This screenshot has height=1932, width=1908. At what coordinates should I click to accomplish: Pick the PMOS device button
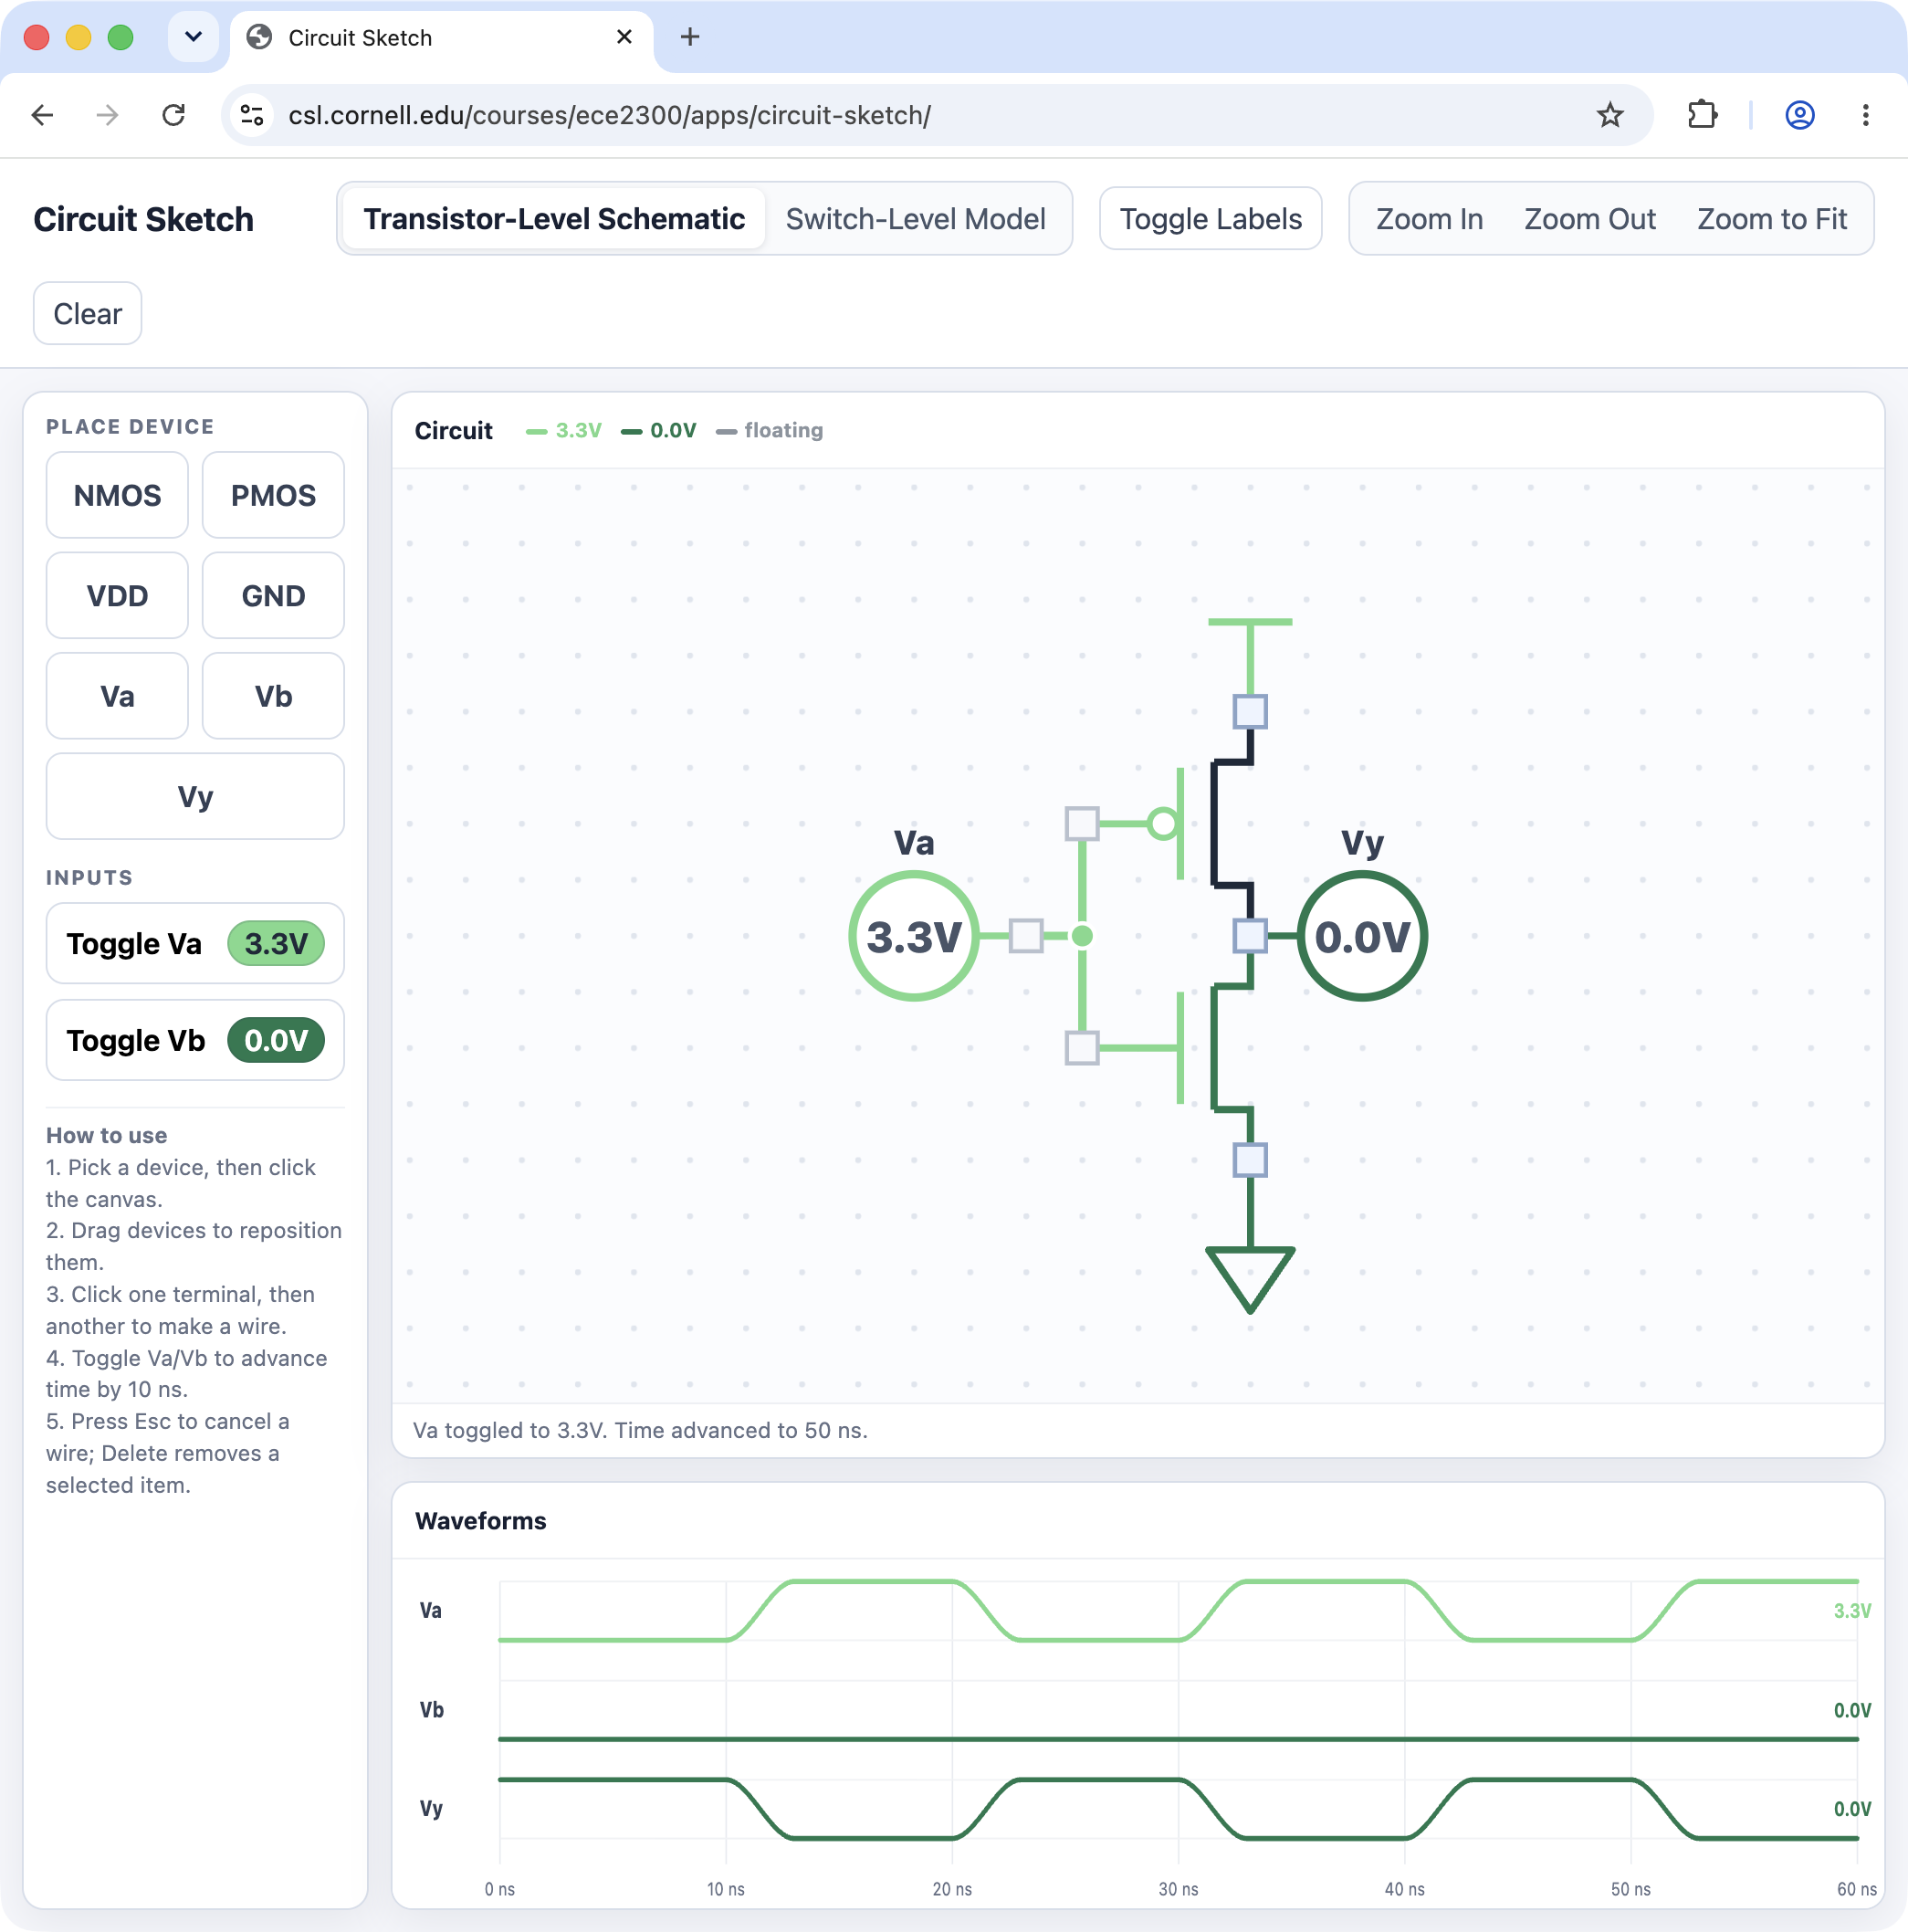click(273, 495)
